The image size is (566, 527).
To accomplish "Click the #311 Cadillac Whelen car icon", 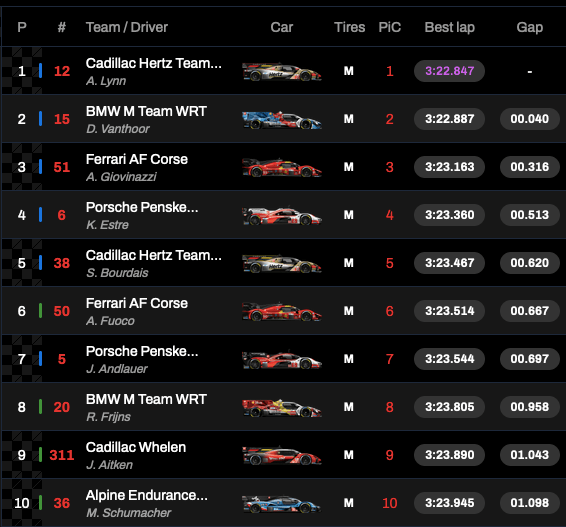I will (x=282, y=456).
